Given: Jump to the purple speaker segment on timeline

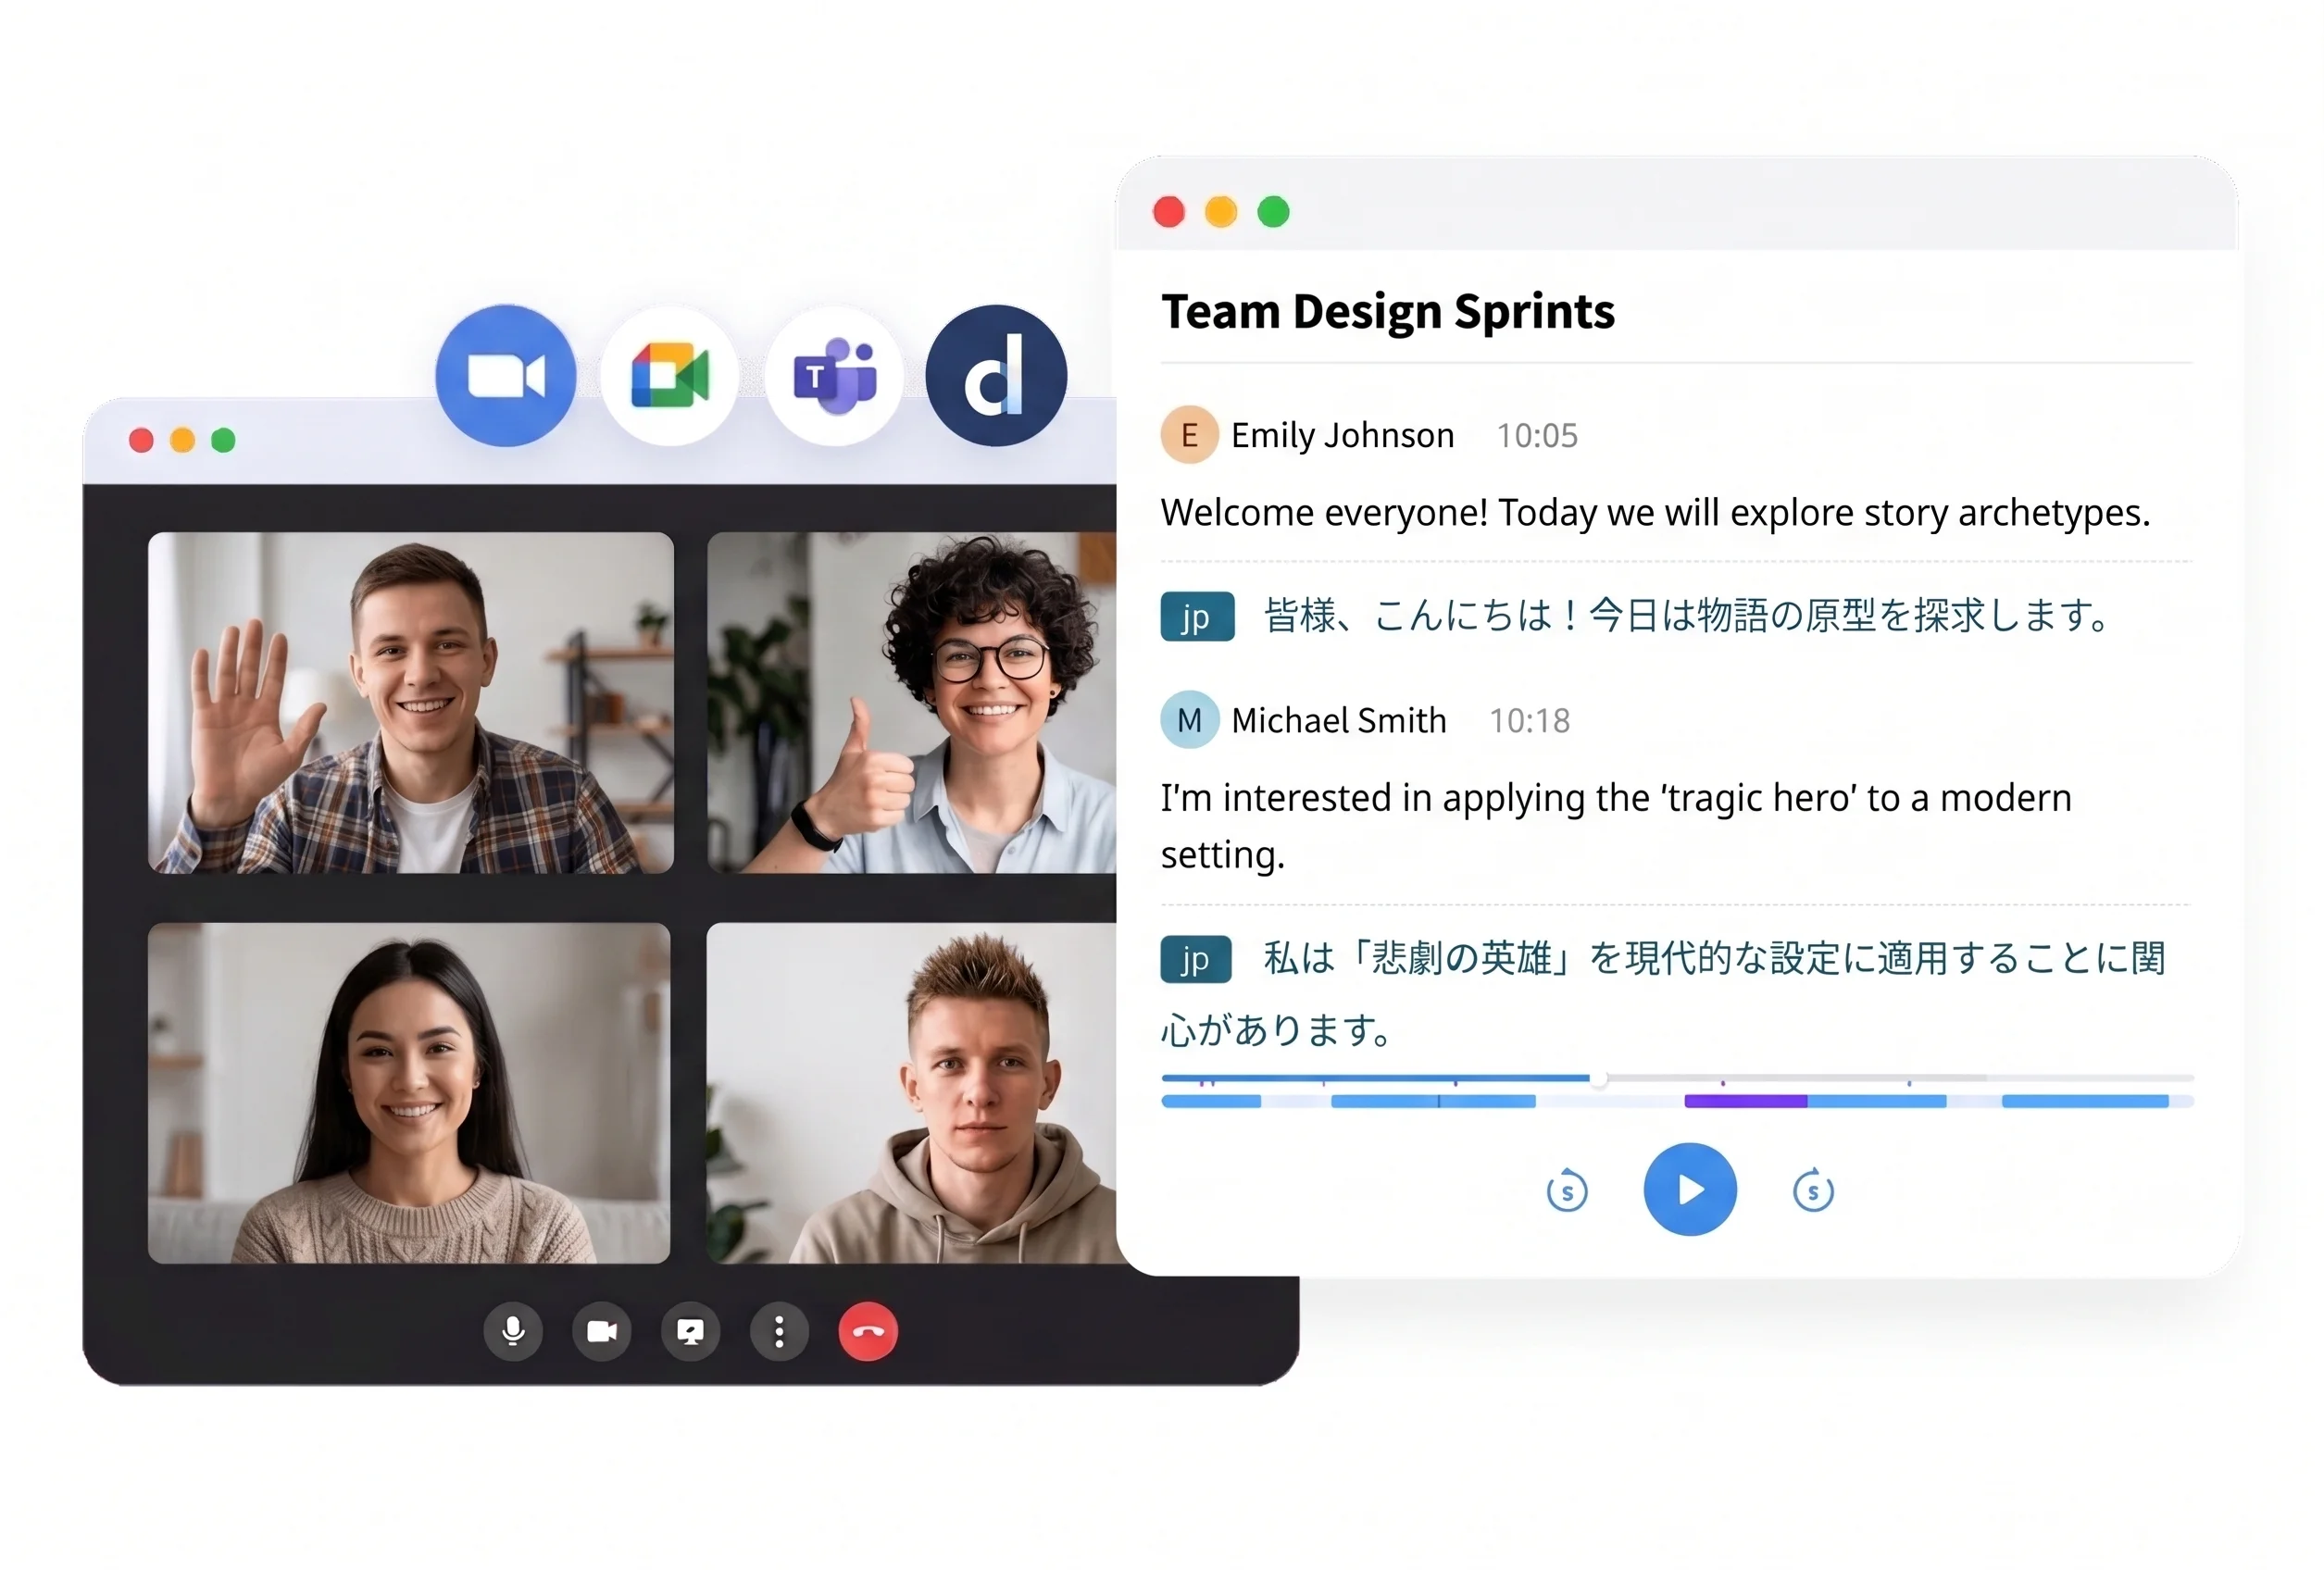Looking at the screenshot, I should [1745, 1102].
